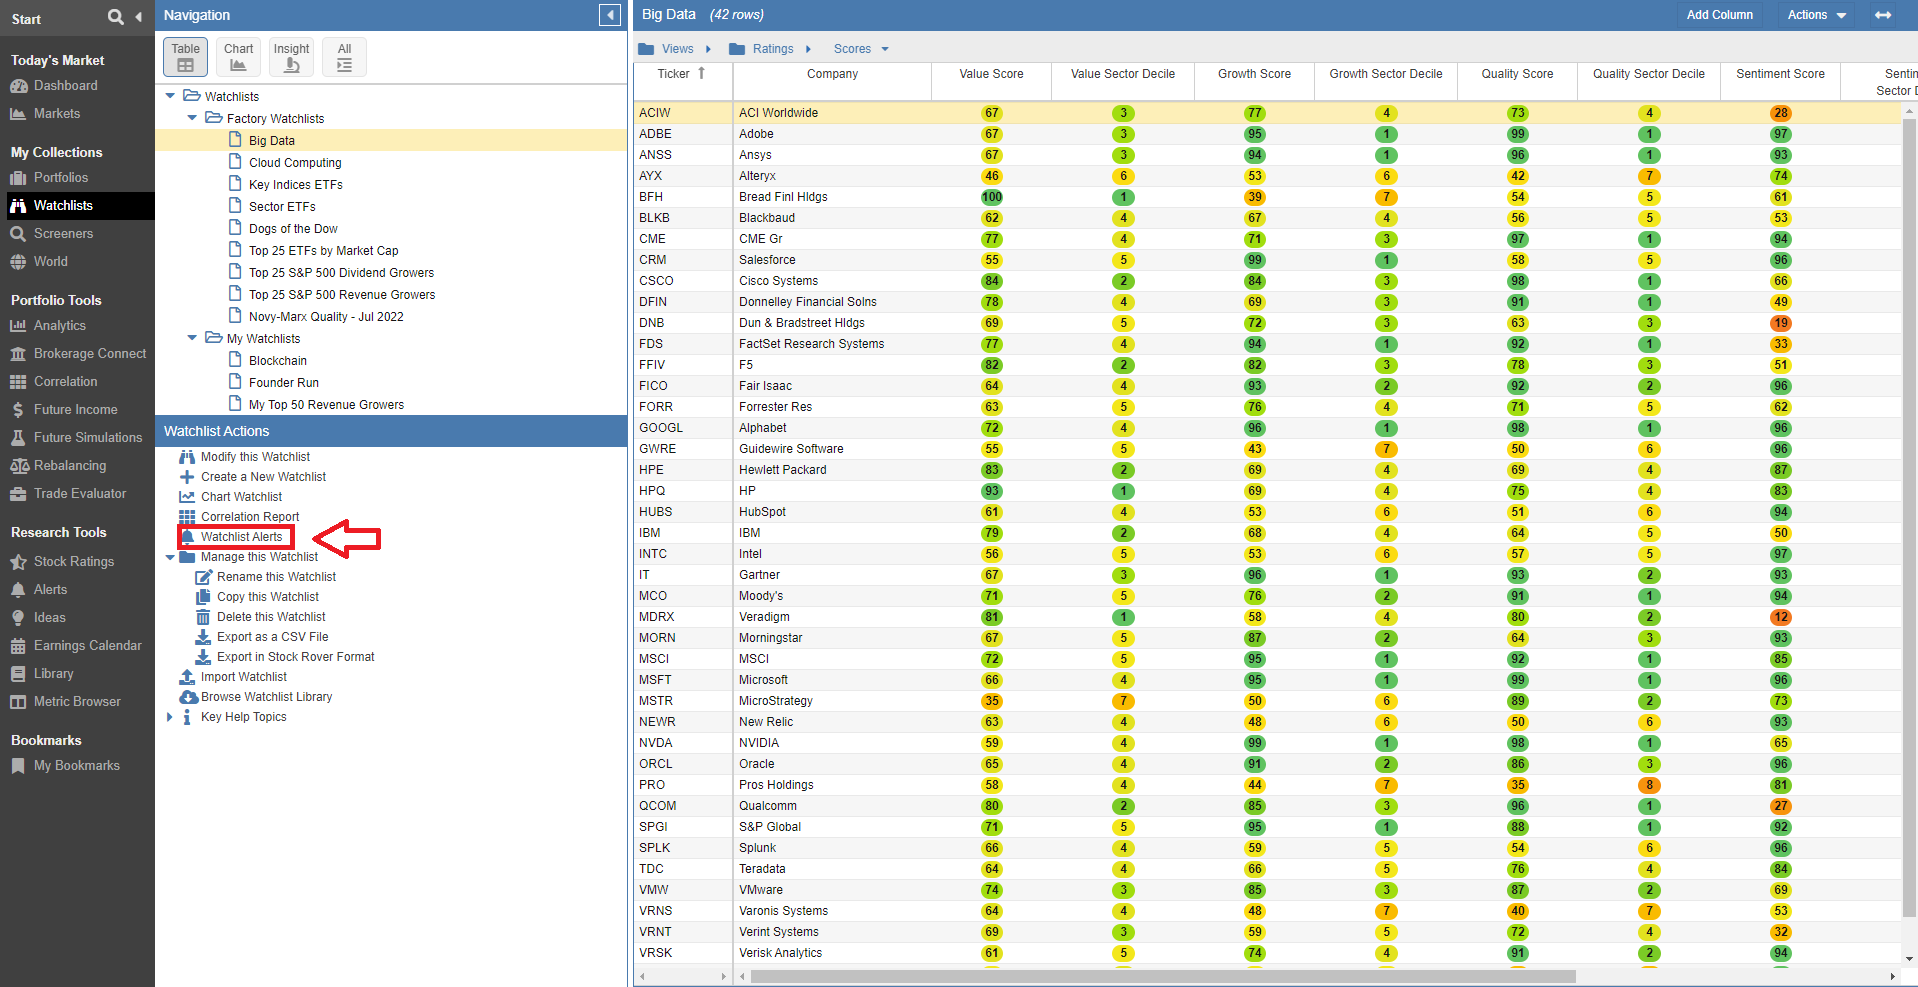Image resolution: width=1918 pixels, height=987 pixels.
Task: Toggle table width with double-arrow icon
Action: coord(1883,15)
